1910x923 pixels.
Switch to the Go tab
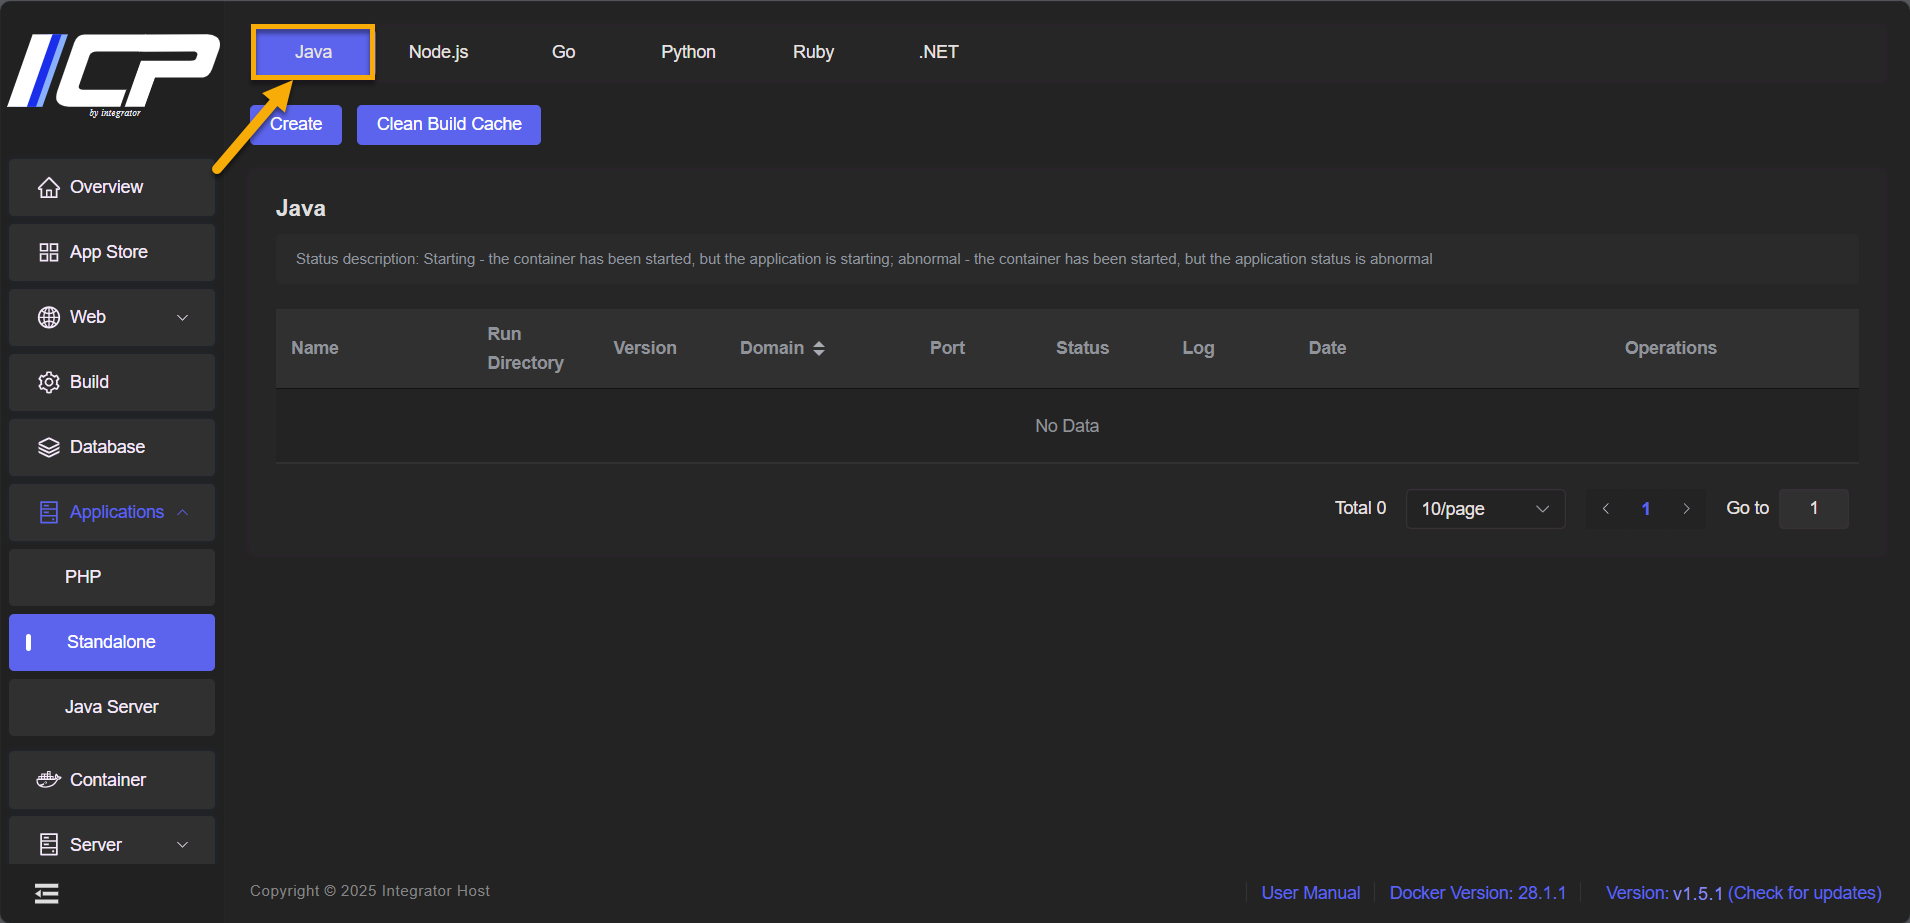(563, 52)
